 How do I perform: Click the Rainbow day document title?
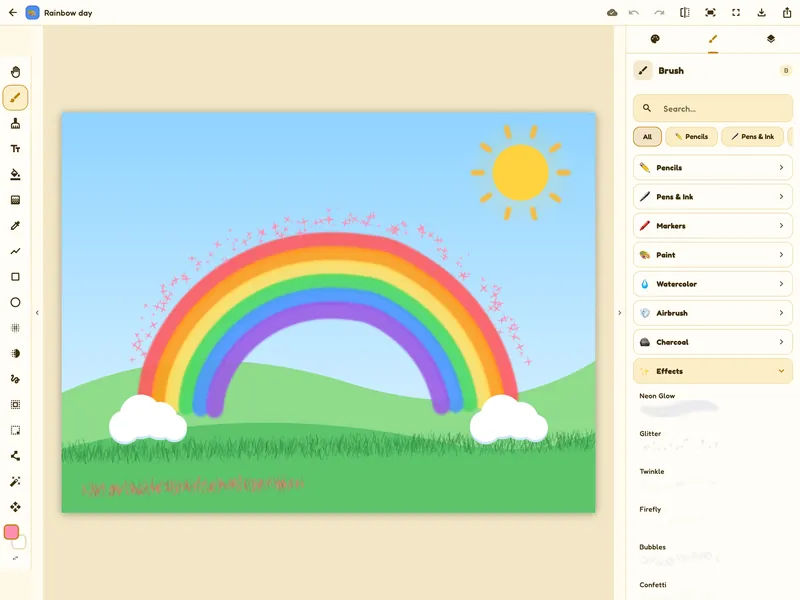pyautogui.click(x=68, y=13)
